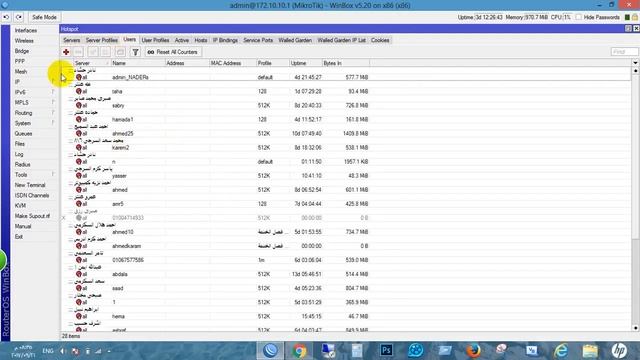640x360 pixels.
Task: Sort by the Uptime column header
Action: (x=305, y=63)
